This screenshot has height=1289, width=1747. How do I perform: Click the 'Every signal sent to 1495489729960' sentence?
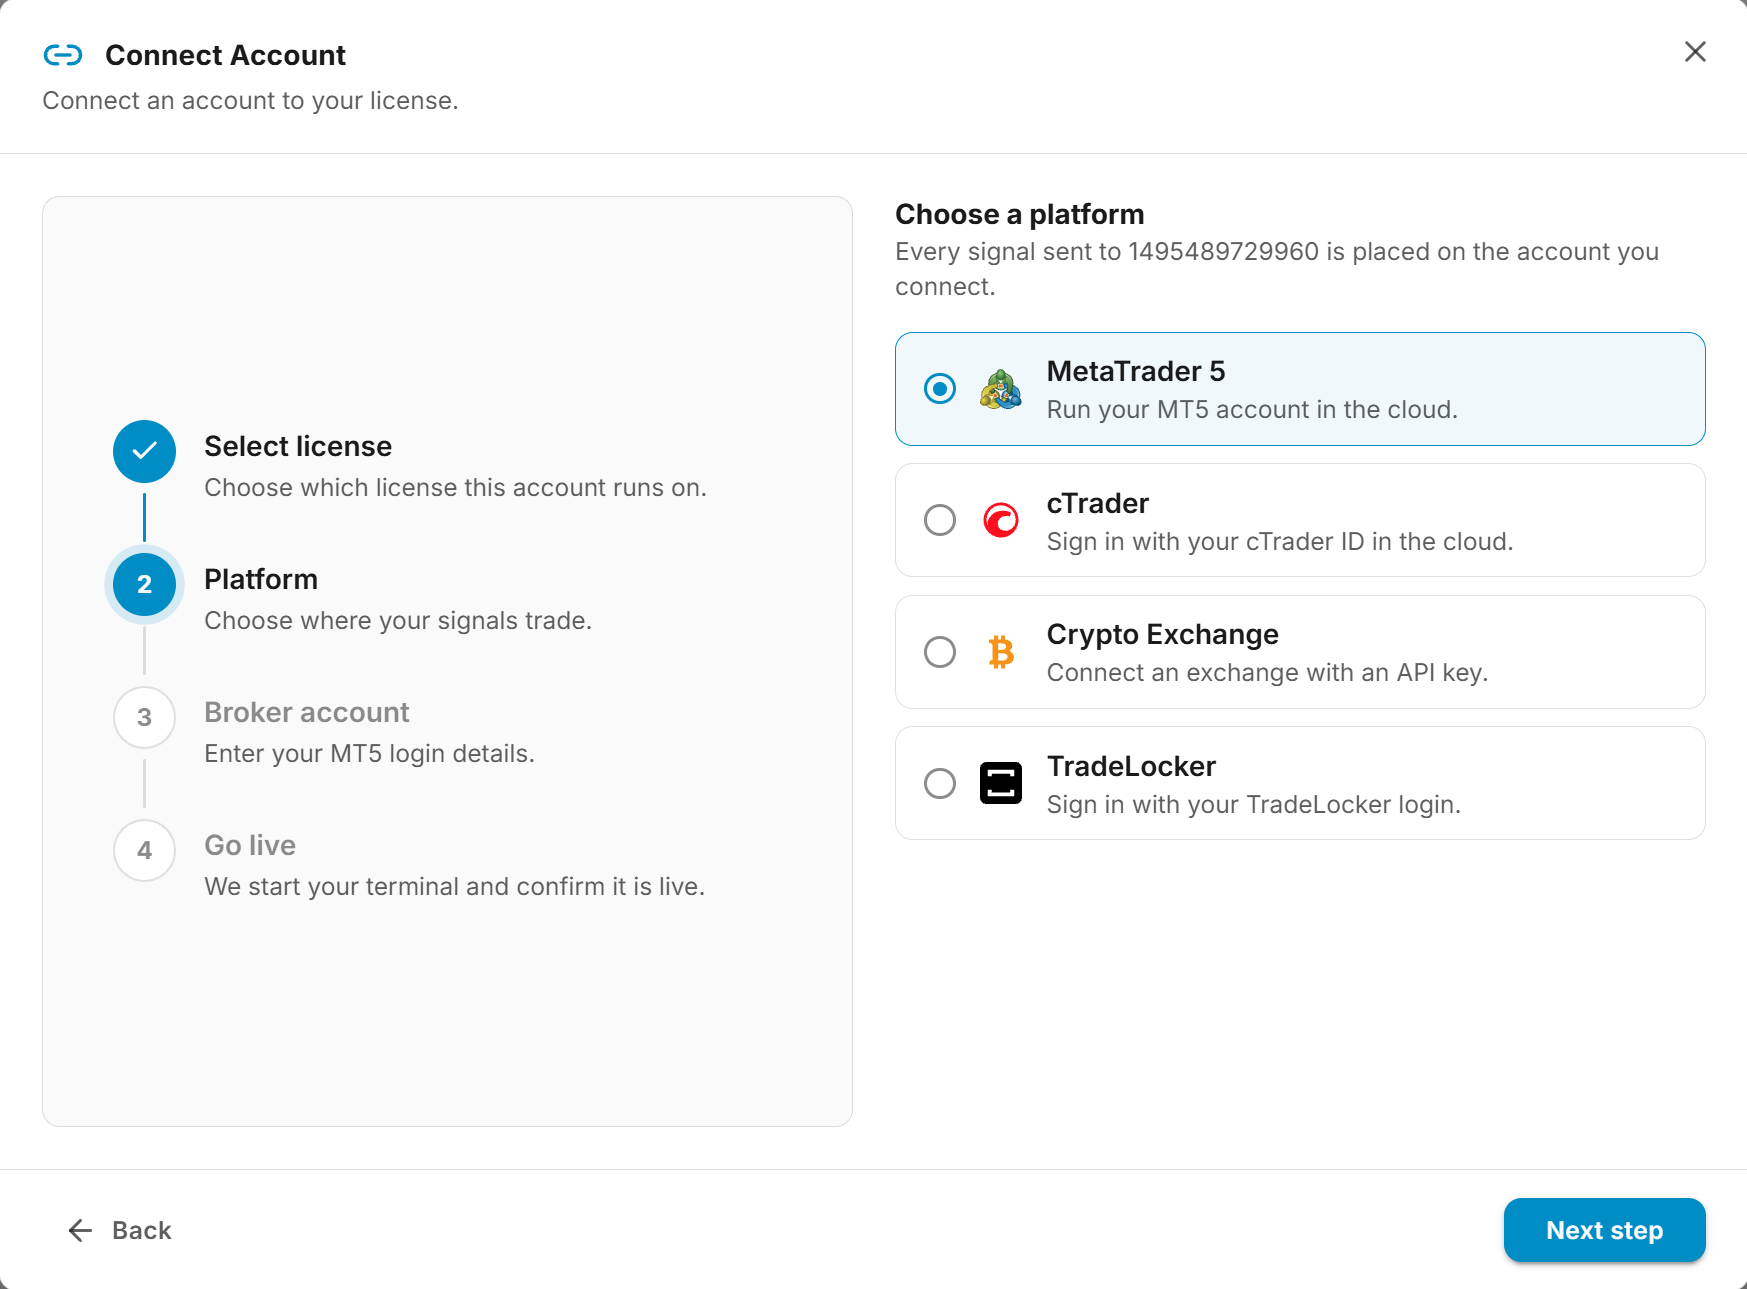point(1277,269)
